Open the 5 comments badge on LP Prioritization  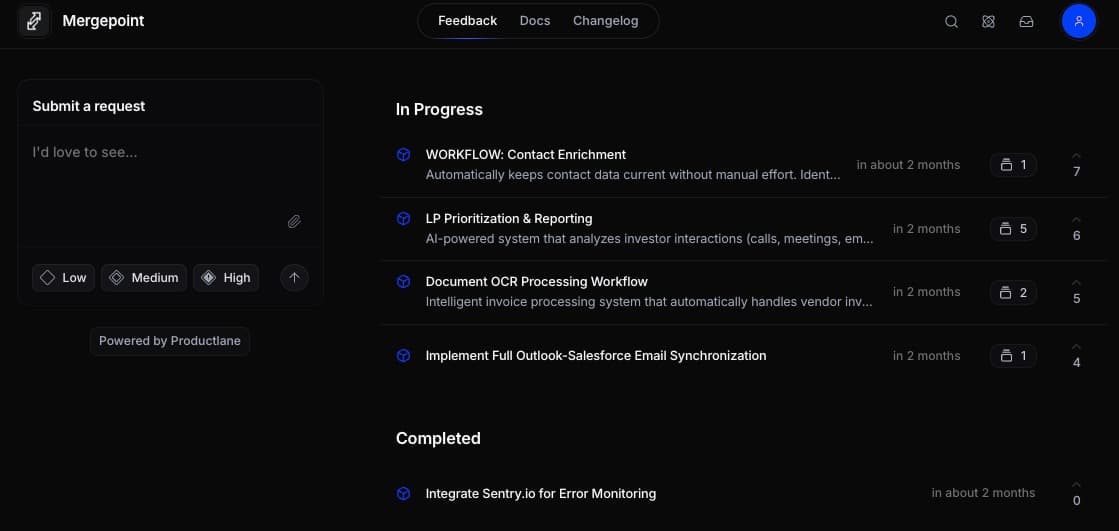[x=1013, y=229]
